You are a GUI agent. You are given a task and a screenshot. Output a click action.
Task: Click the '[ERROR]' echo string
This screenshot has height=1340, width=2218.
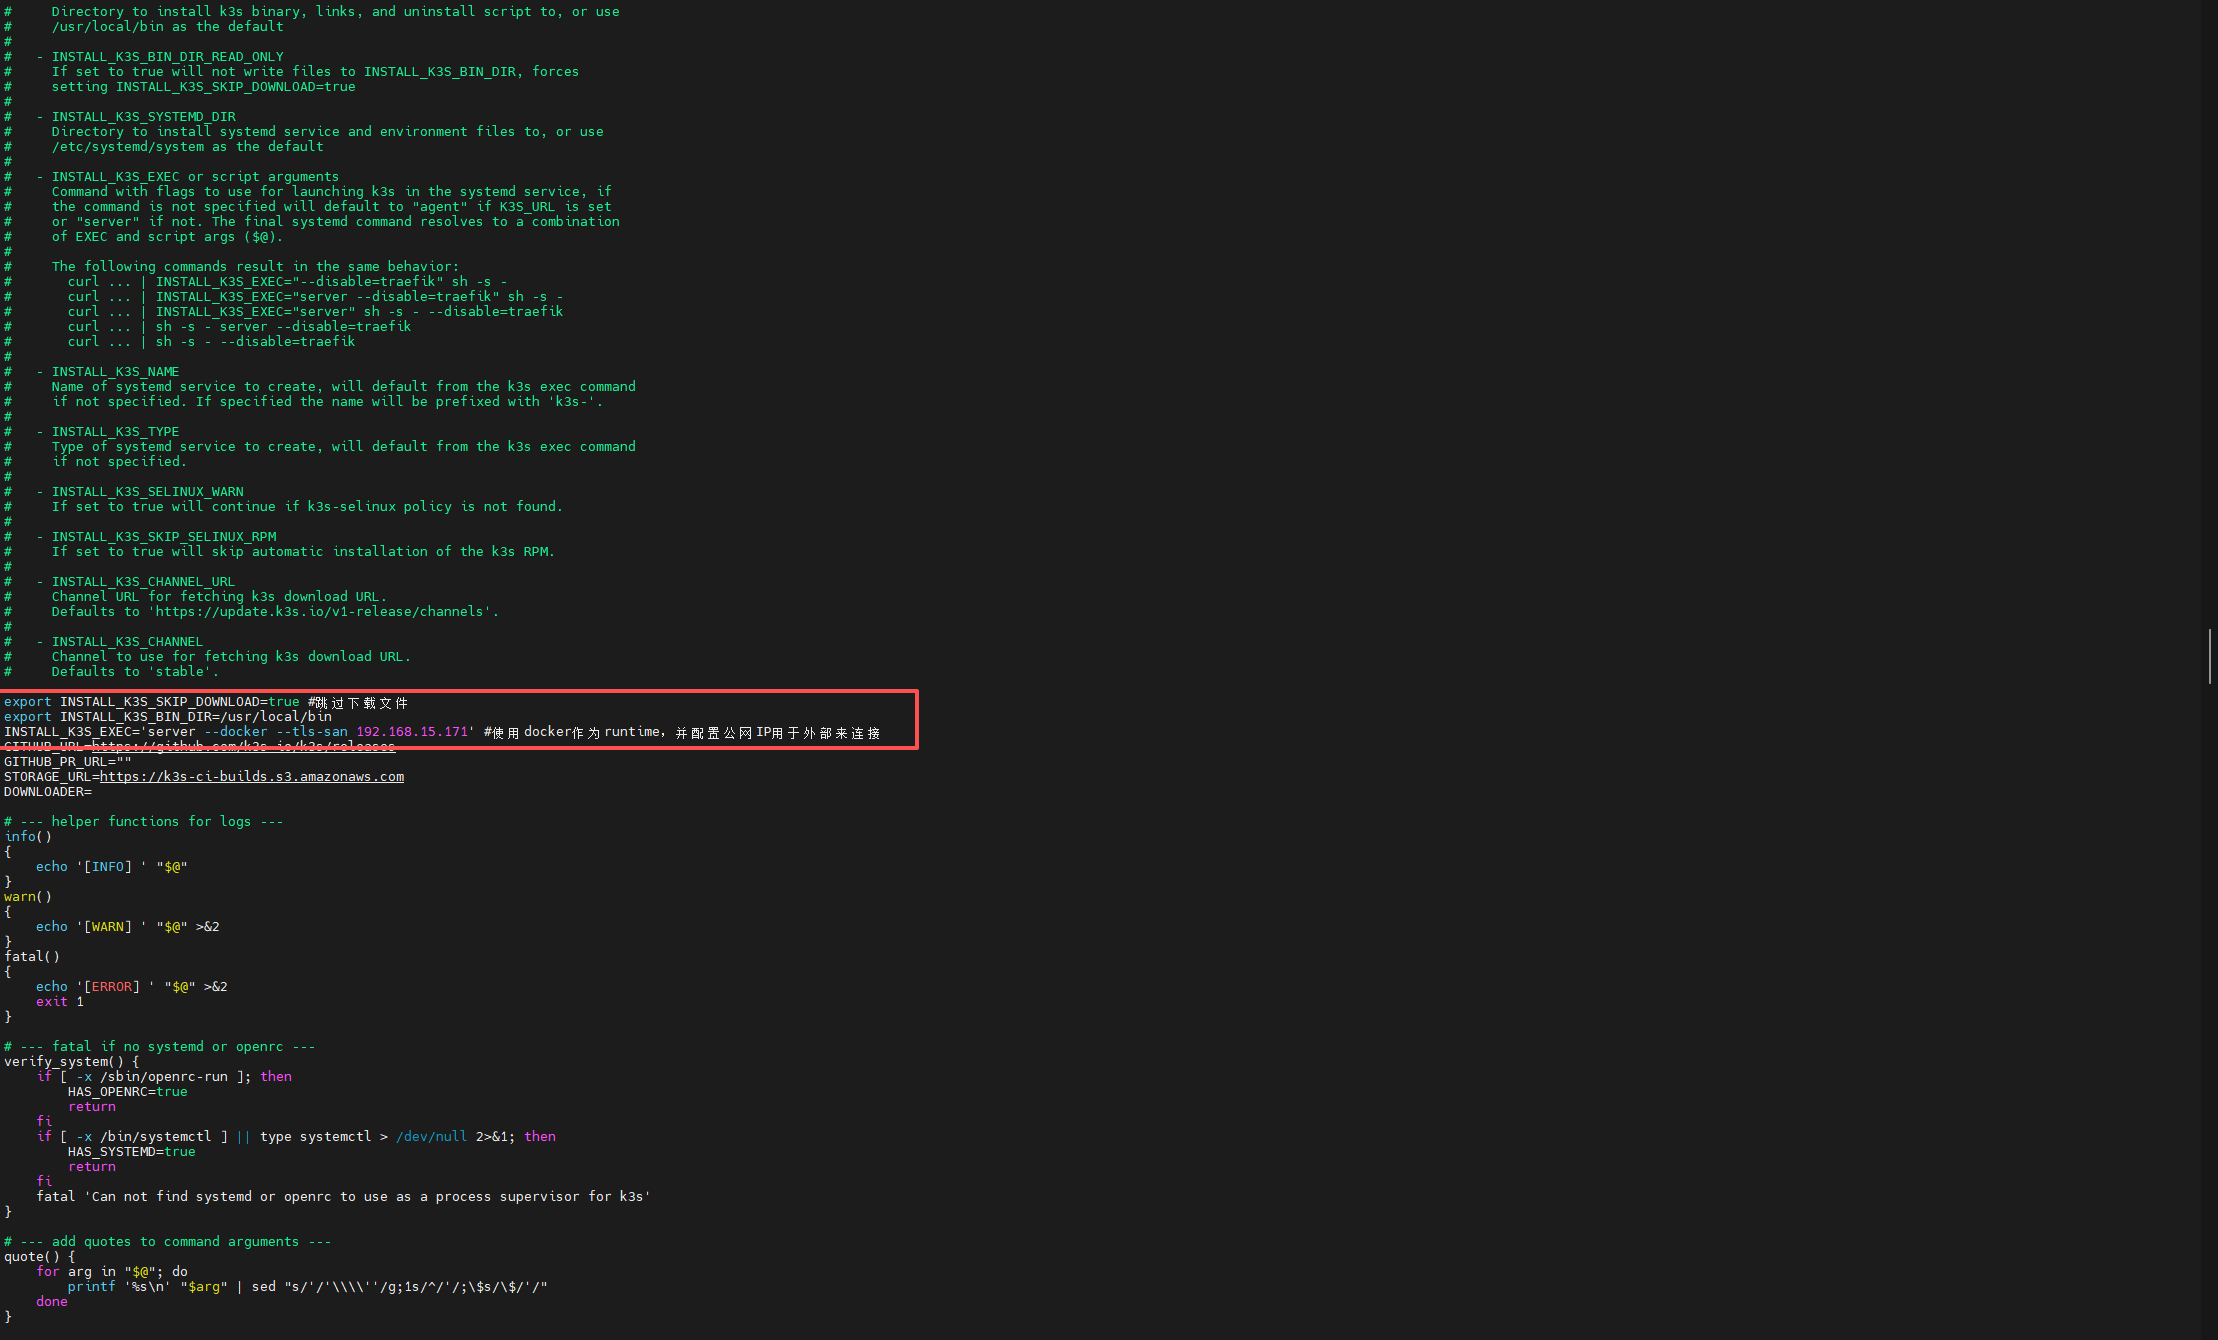pyautogui.click(x=111, y=987)
